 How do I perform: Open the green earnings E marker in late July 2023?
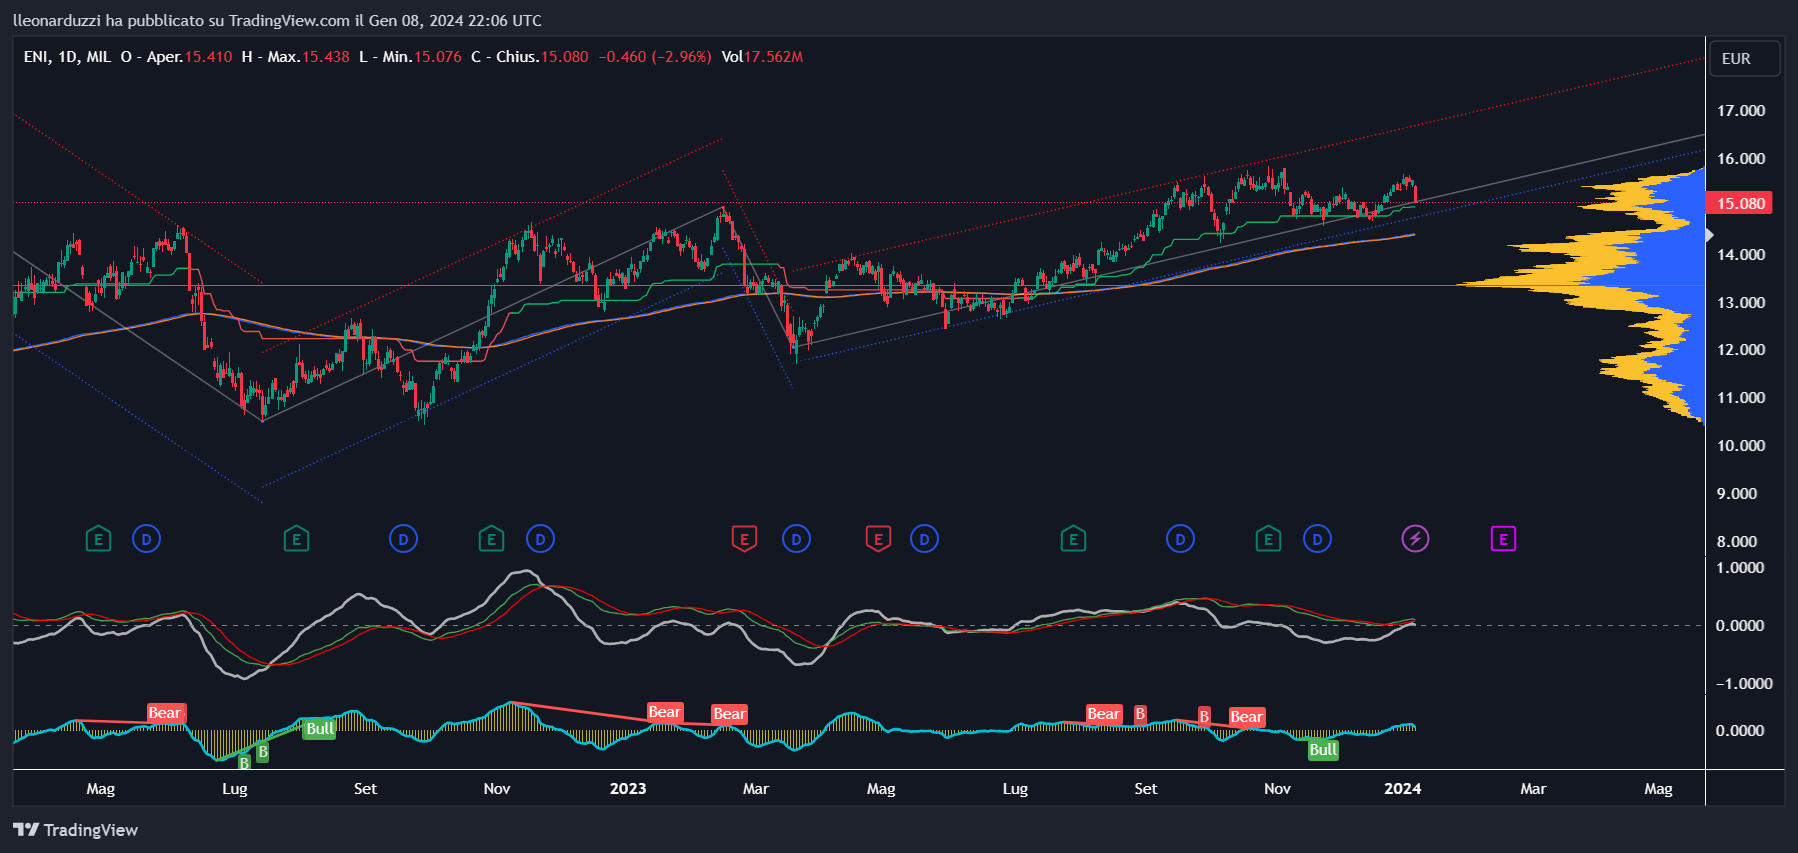click(1073, 540)
